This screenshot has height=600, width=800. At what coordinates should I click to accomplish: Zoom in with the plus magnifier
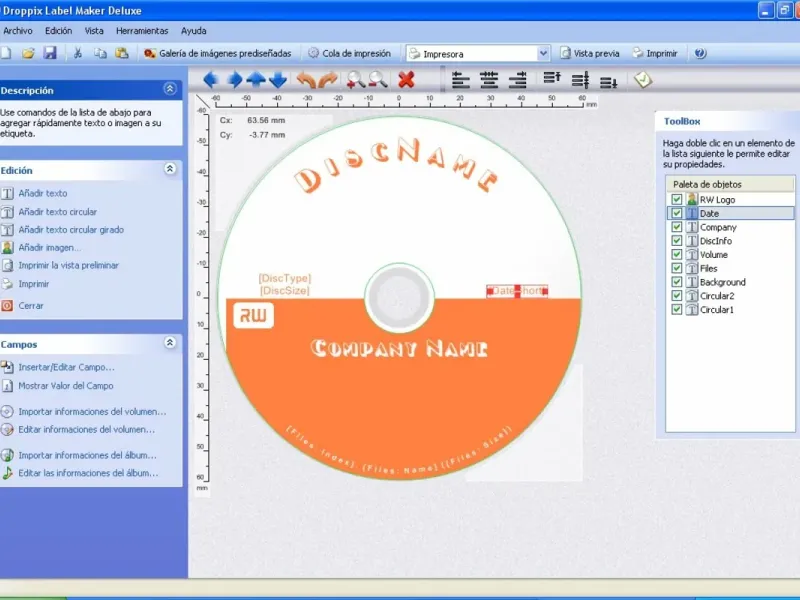click(x=355, y=80)
